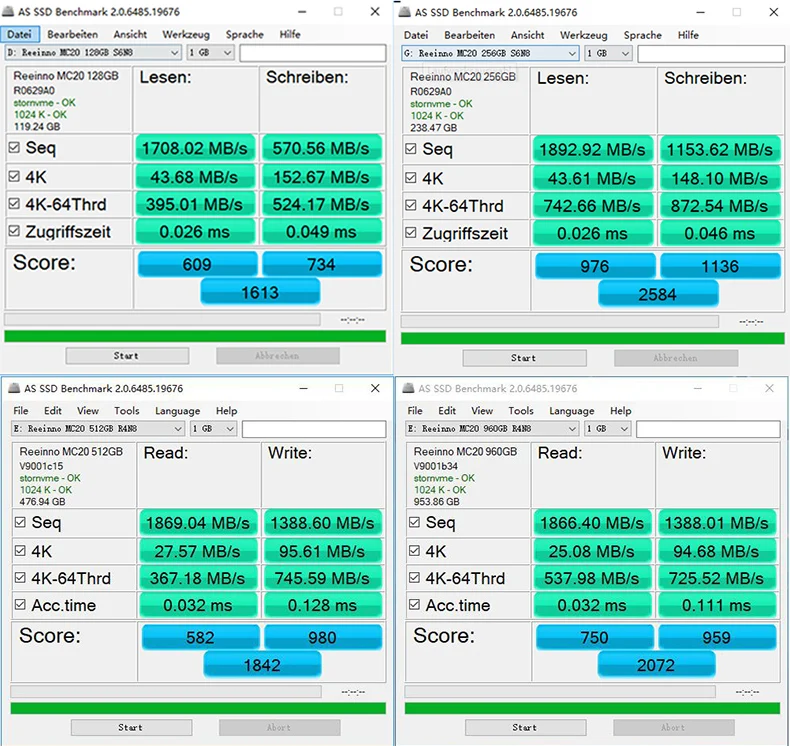This screenshot has width=790, height=746.
Task: Click the total score 1842
Action: (262, 665)
